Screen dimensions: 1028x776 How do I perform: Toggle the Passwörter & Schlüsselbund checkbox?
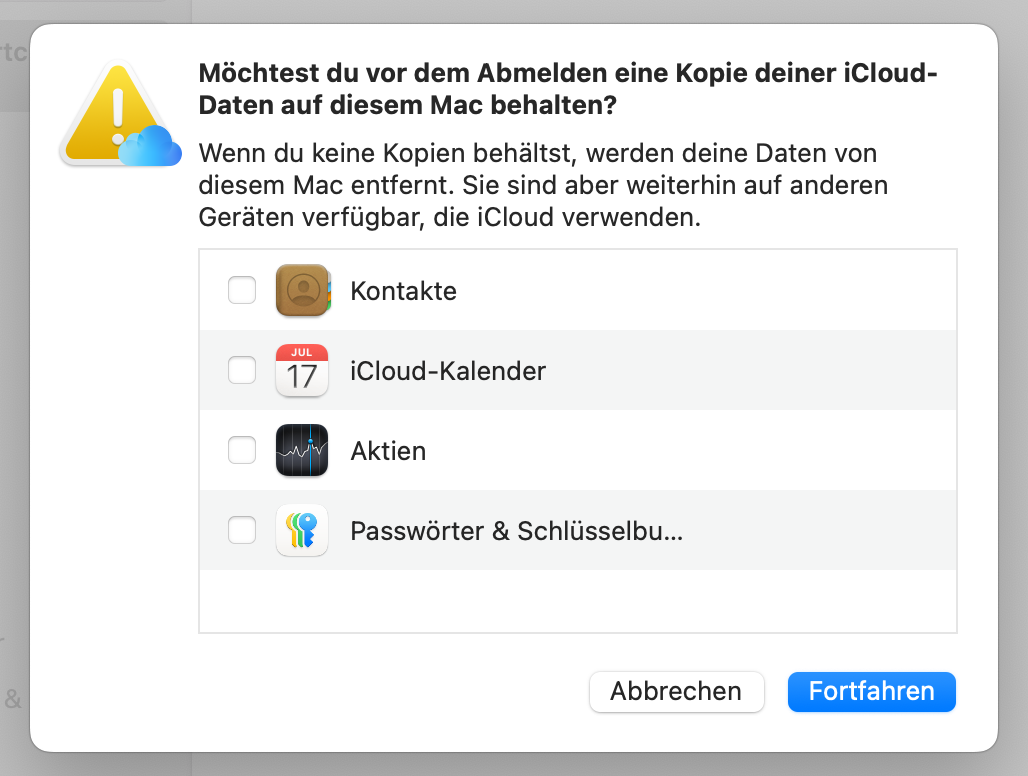(242, 530)
